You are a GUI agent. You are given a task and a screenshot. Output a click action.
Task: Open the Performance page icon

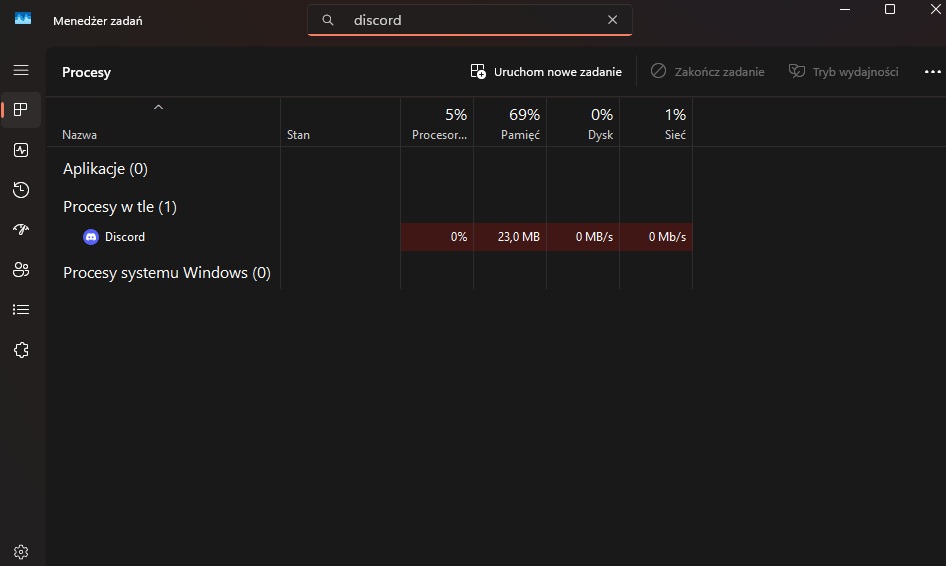pyautogui.click(x=21, y=150)
